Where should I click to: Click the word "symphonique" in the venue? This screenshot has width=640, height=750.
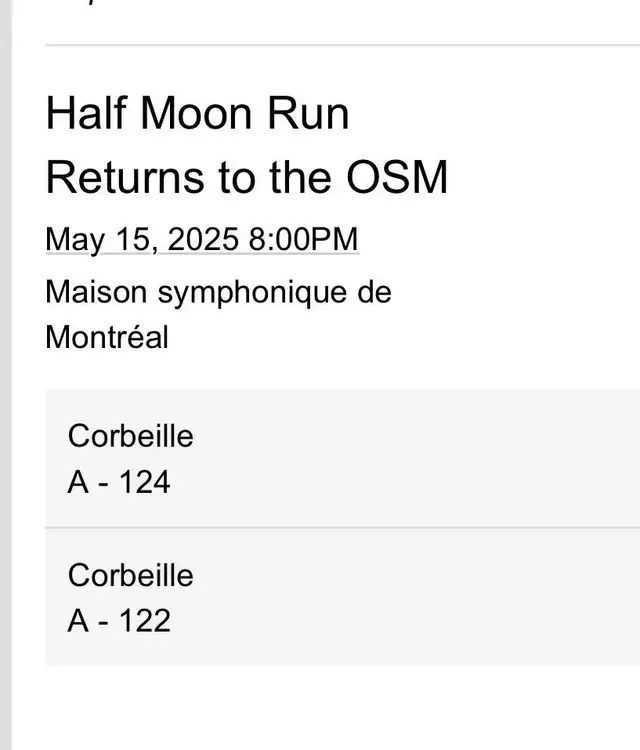[252, 293]
